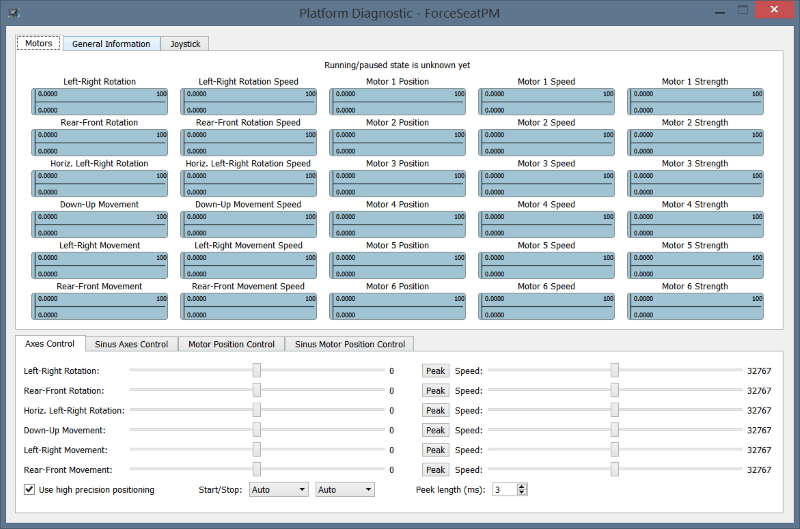Increase Peek length with up stepper arrow
The width and height of the screenshot is (800, 529).
(x=521, y=487)
